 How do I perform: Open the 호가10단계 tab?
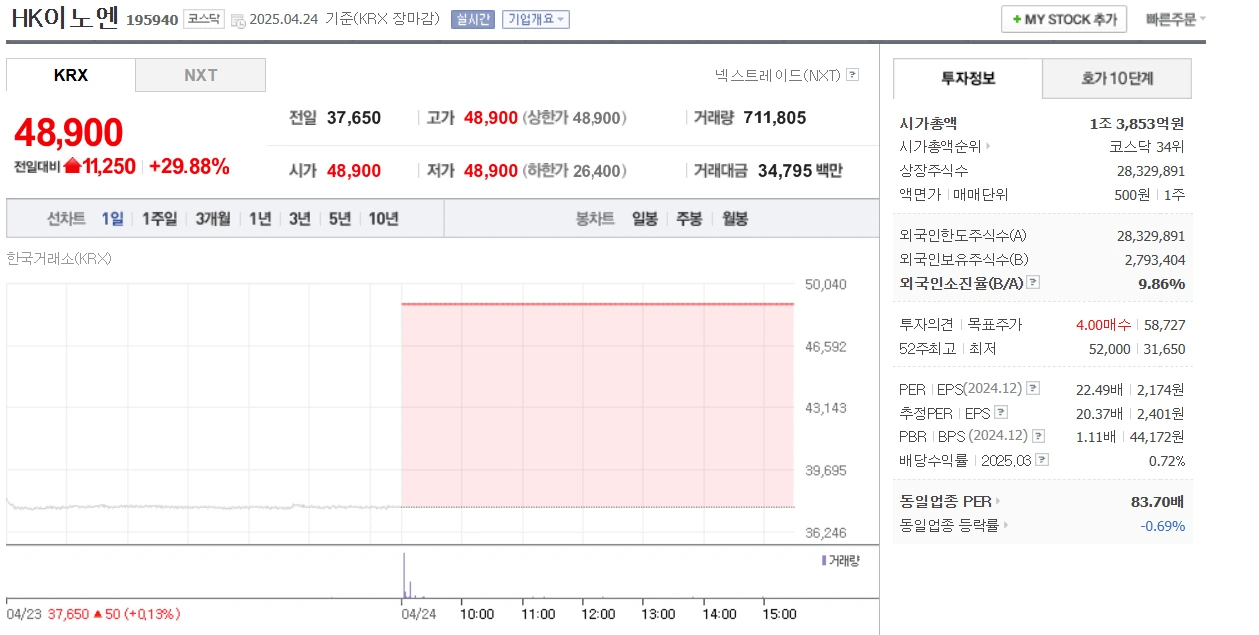click(x=1117, y=78)
